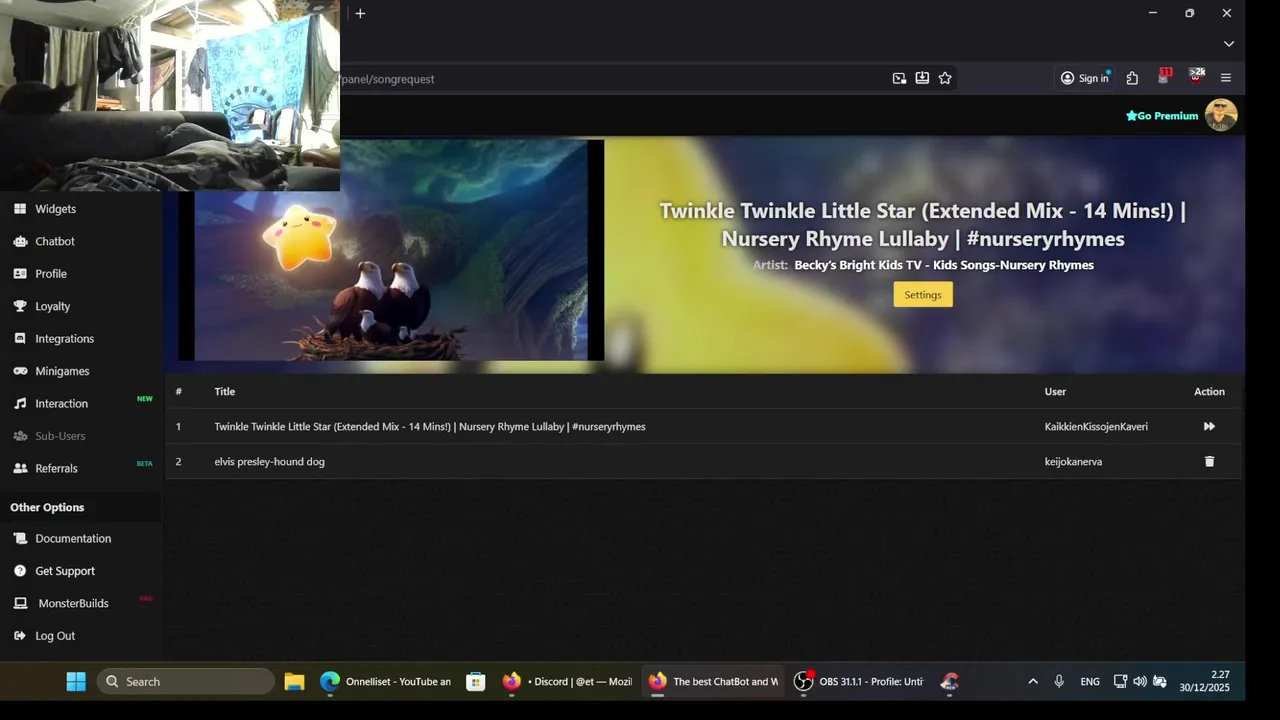Click the microphone tray icon
Screen dimensions: 1280x720
click(x=1059, y=681)
